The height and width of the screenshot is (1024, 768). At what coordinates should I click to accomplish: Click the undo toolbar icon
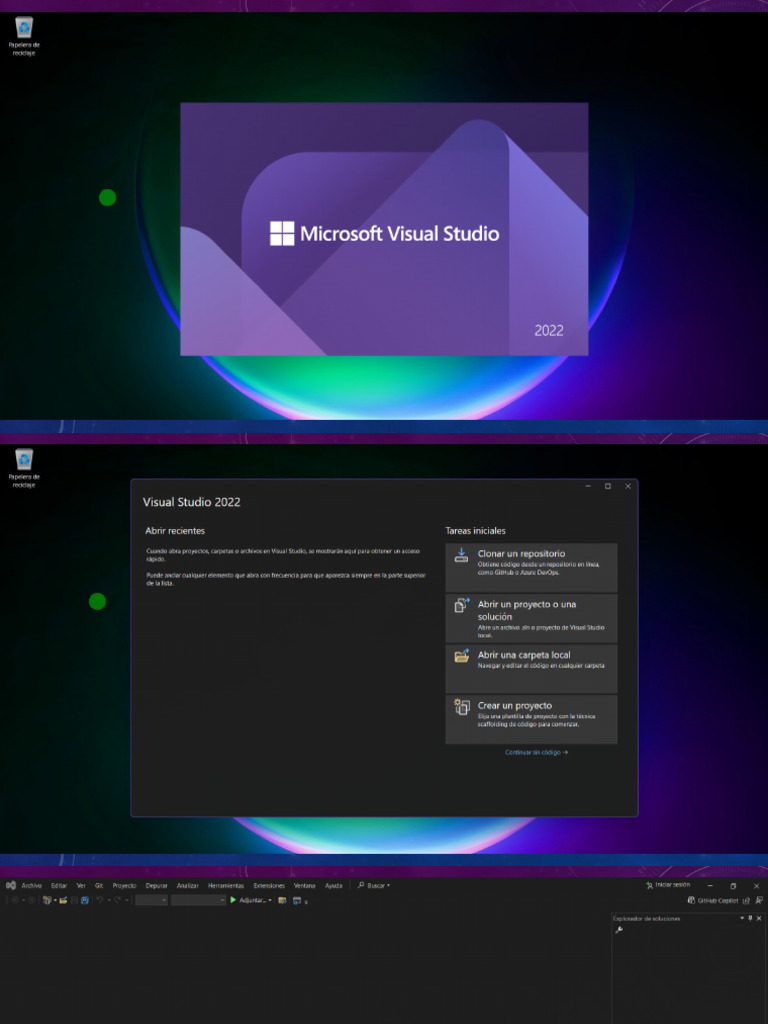[x=100, y=900]
